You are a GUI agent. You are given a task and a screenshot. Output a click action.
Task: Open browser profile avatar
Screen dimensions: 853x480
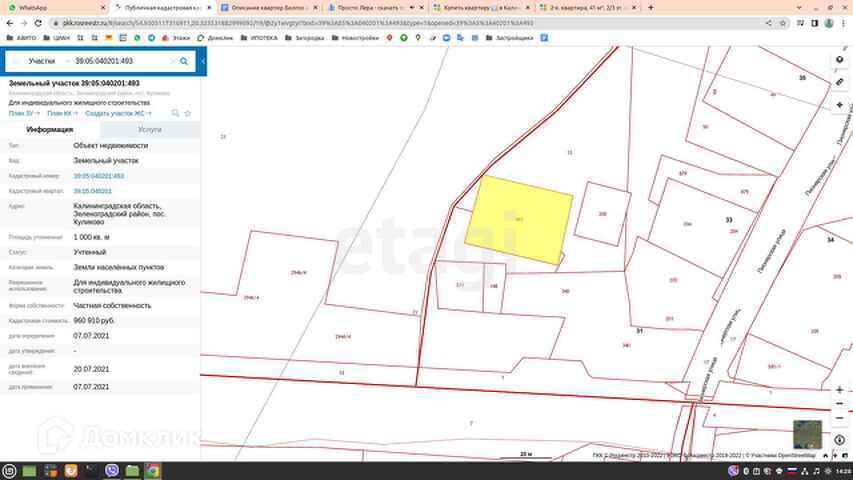click(x=829, y=23)
